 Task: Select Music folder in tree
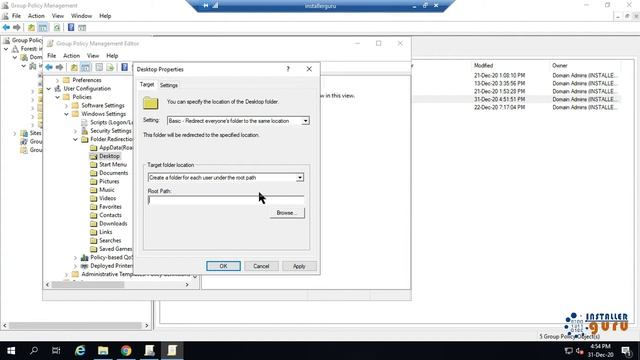pyautogui.click(x=107, y=190)
